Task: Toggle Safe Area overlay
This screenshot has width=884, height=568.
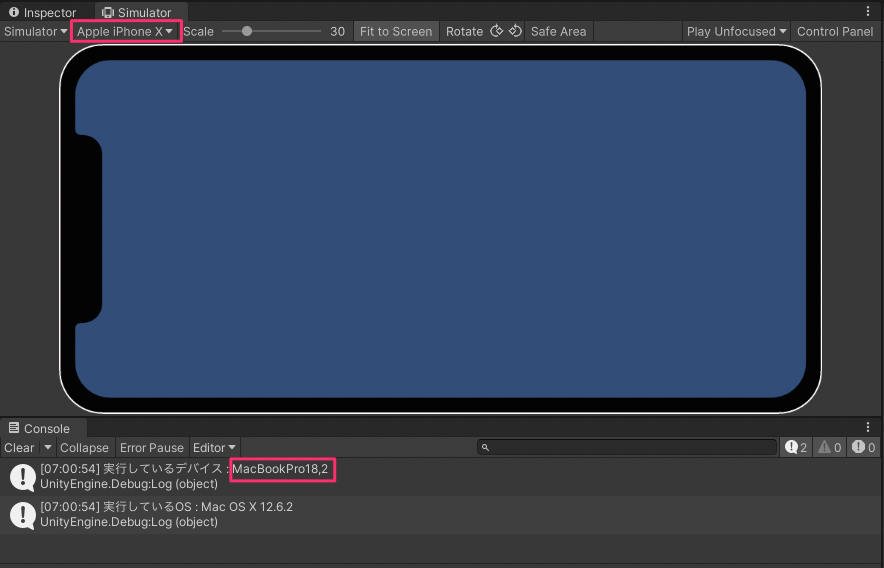Action: click(x=558, y=32)
